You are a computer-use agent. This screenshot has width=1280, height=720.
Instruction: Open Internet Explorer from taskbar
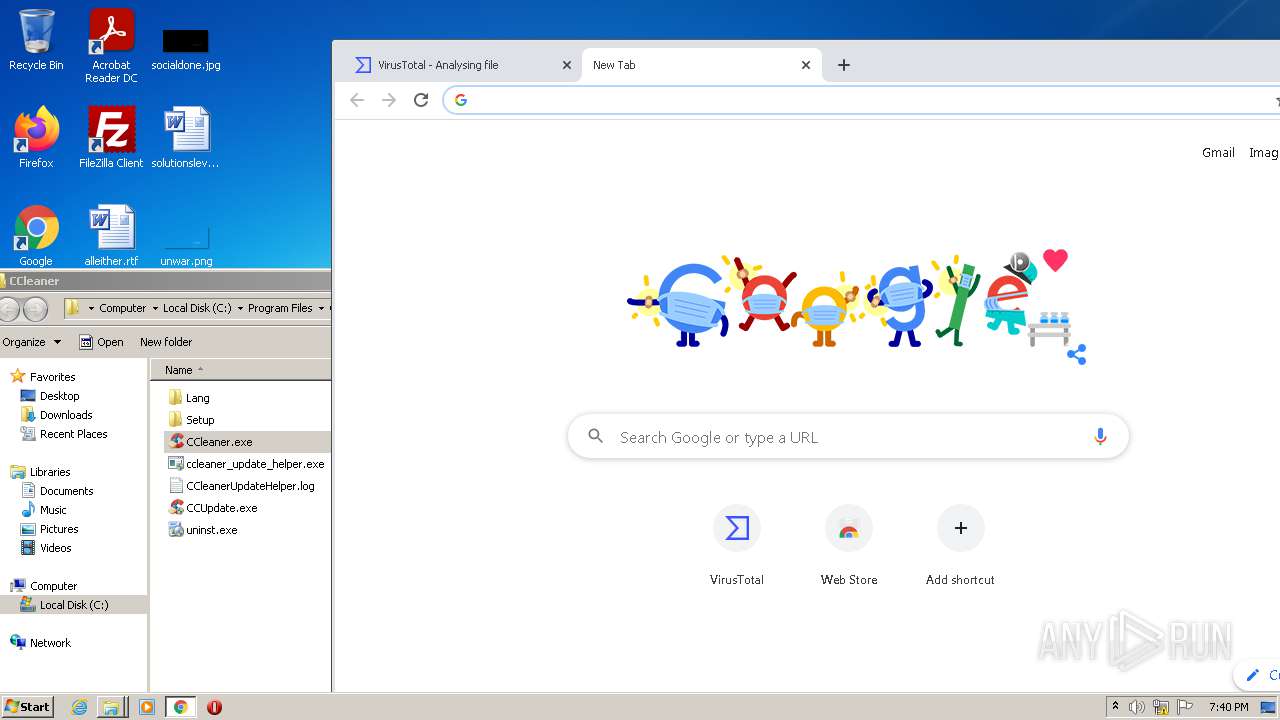[80, 707]
